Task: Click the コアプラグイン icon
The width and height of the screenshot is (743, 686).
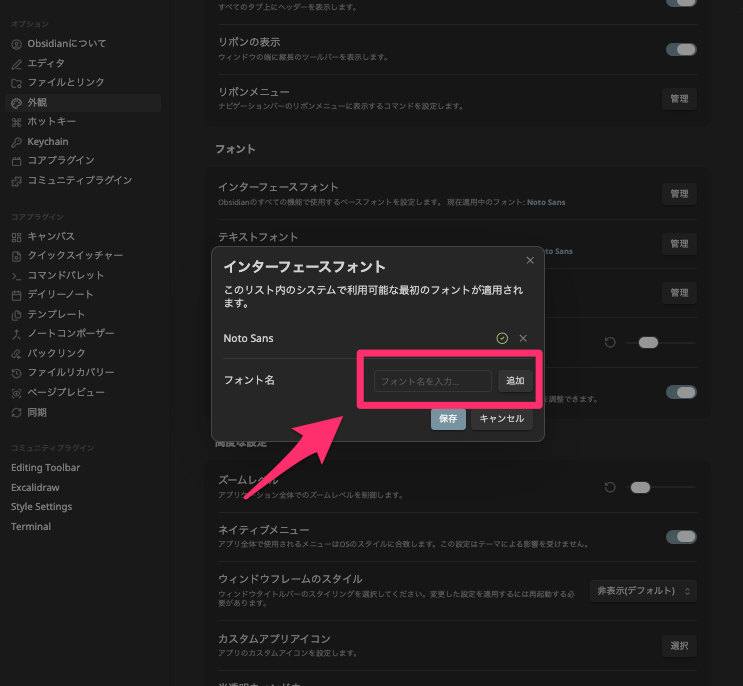Action: coord(17,162)
